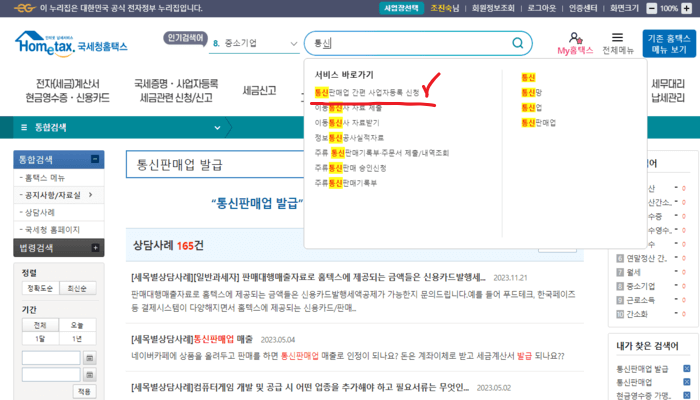The image size is (700, 400).
Task: Open the 인기검색어 dropdown showing 중소기업
Action: pos(254,43)
